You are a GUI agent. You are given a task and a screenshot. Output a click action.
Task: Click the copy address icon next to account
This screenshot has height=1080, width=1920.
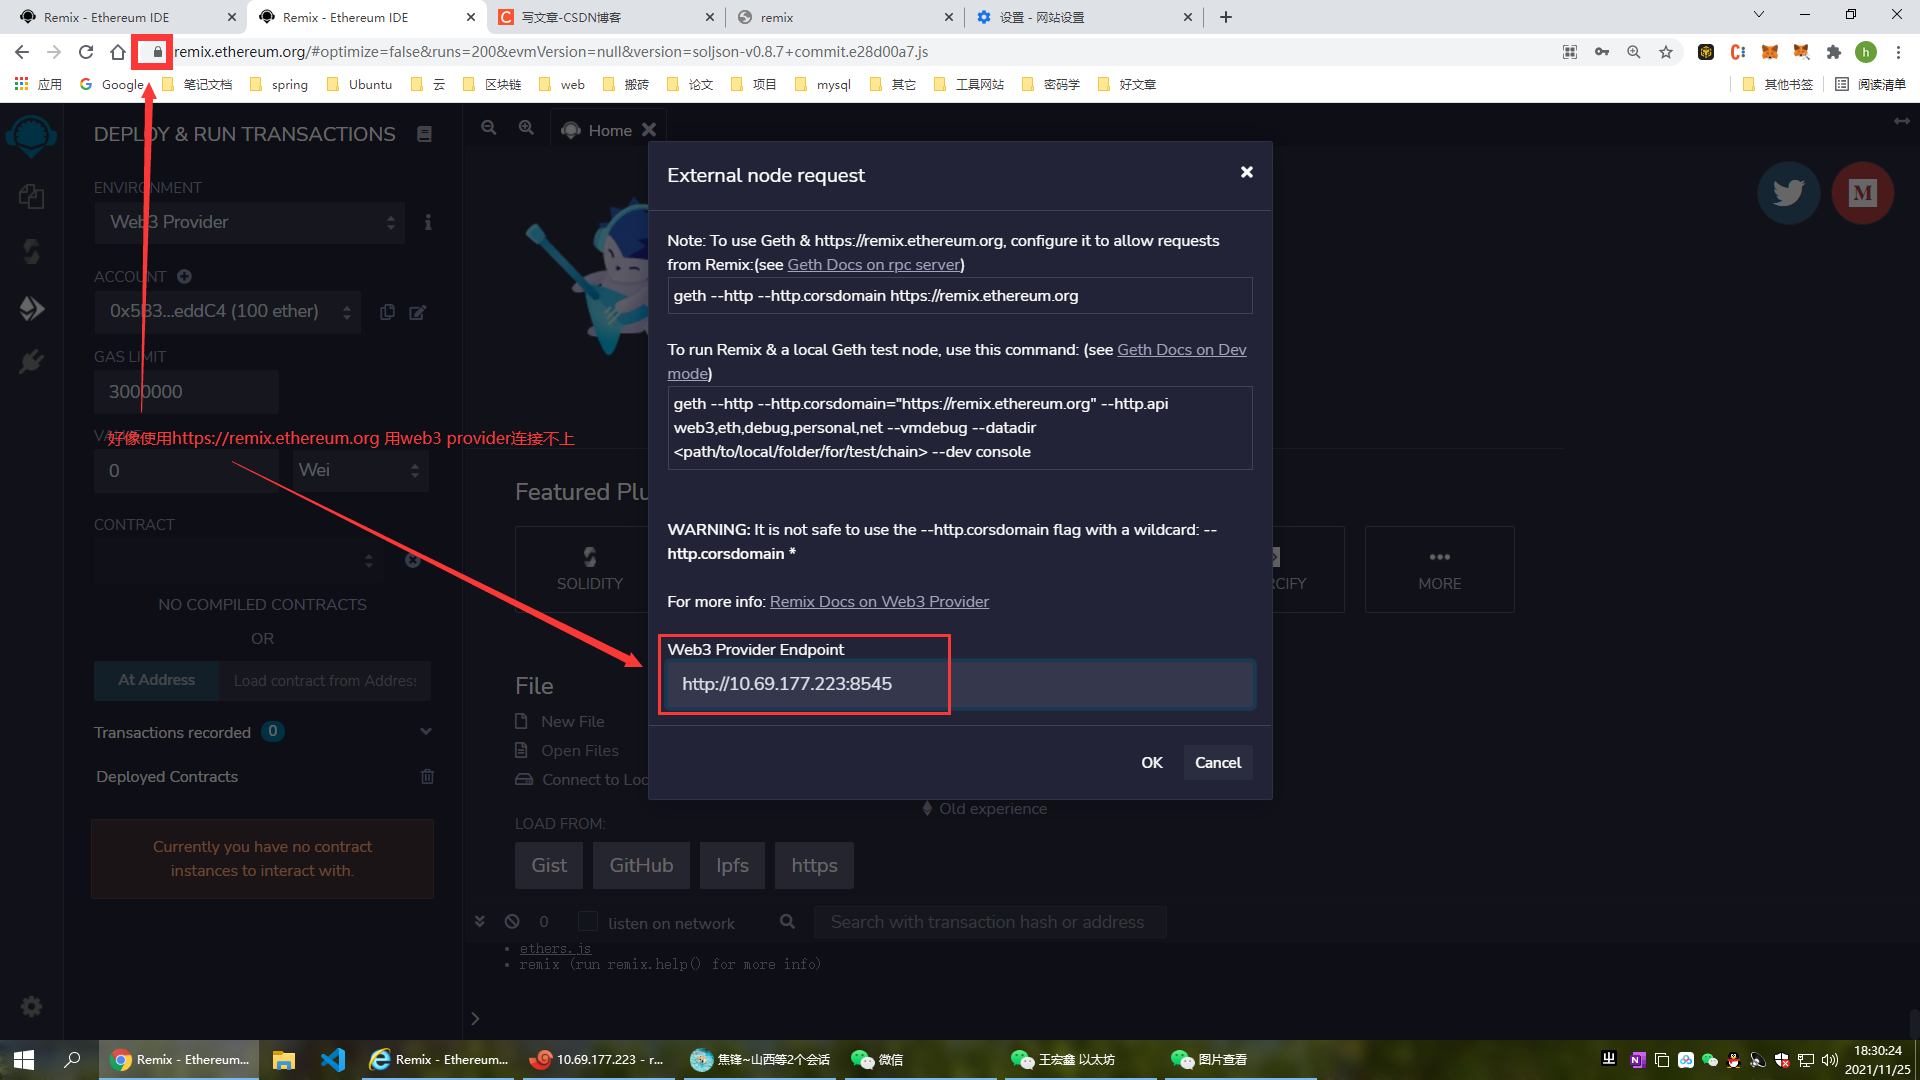[x=388, y=313]
